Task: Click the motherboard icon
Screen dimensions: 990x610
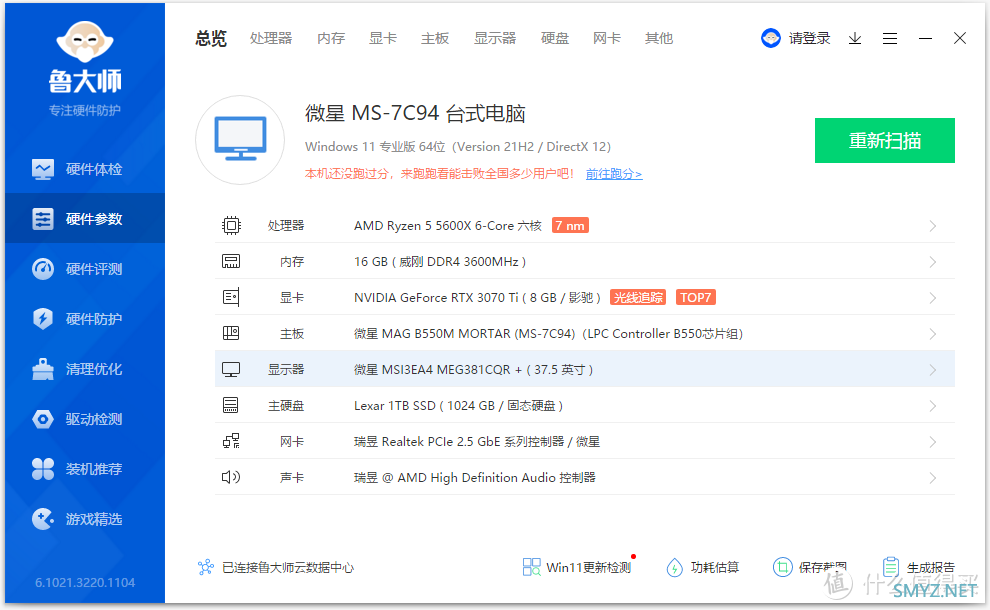Action: click(231, 333)
